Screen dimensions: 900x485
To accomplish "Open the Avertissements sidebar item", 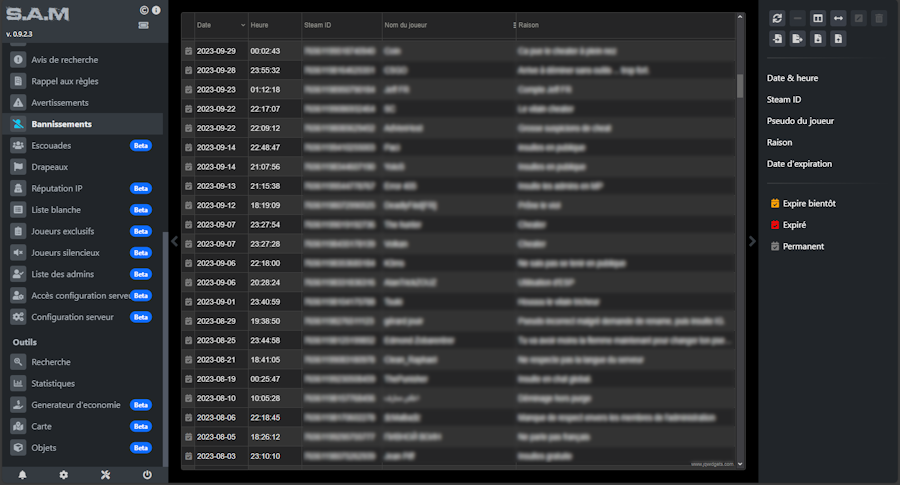I will click(60, 103).
